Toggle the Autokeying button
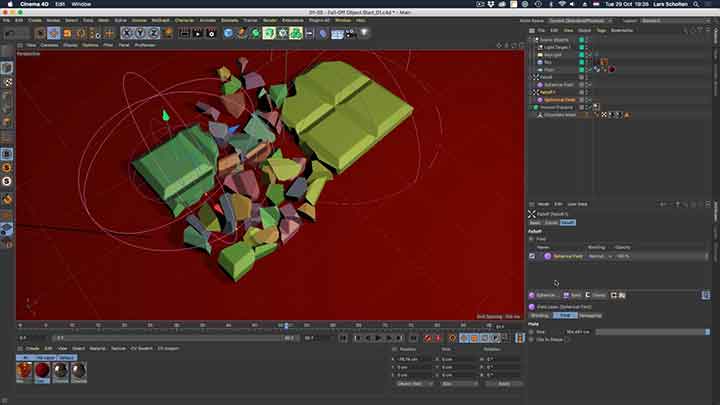 coord(438,338)
